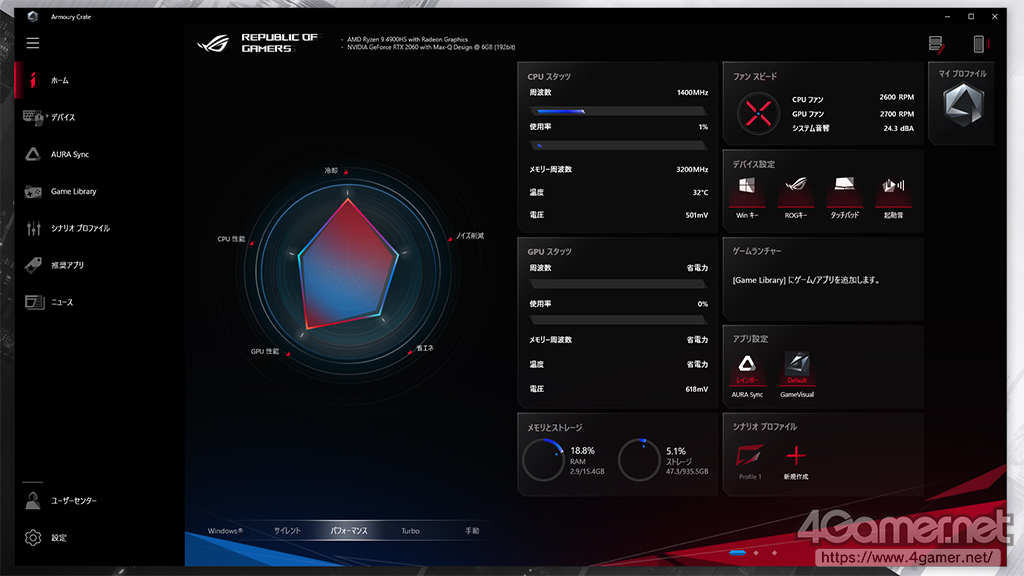Click the CPU 使用率 progress bar
1024x576 pixels.
point(618,145)
